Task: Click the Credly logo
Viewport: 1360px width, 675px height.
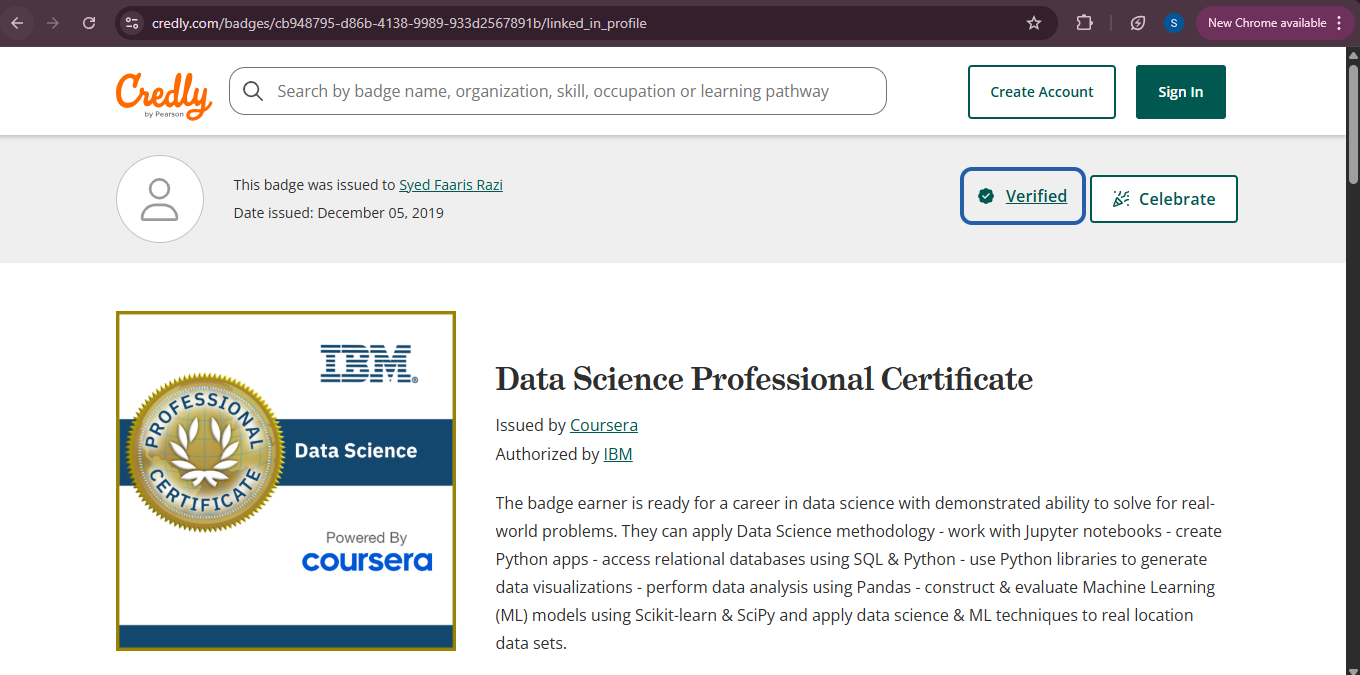Action: 164,95
